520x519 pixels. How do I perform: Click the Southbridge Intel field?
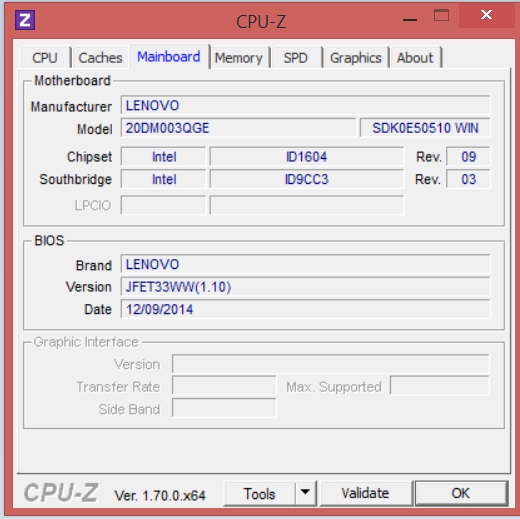(163, 179)
